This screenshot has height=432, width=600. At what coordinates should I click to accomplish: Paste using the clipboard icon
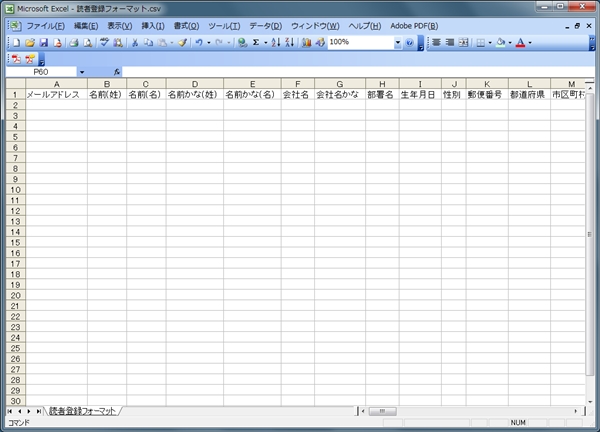(x=163, y=42)
